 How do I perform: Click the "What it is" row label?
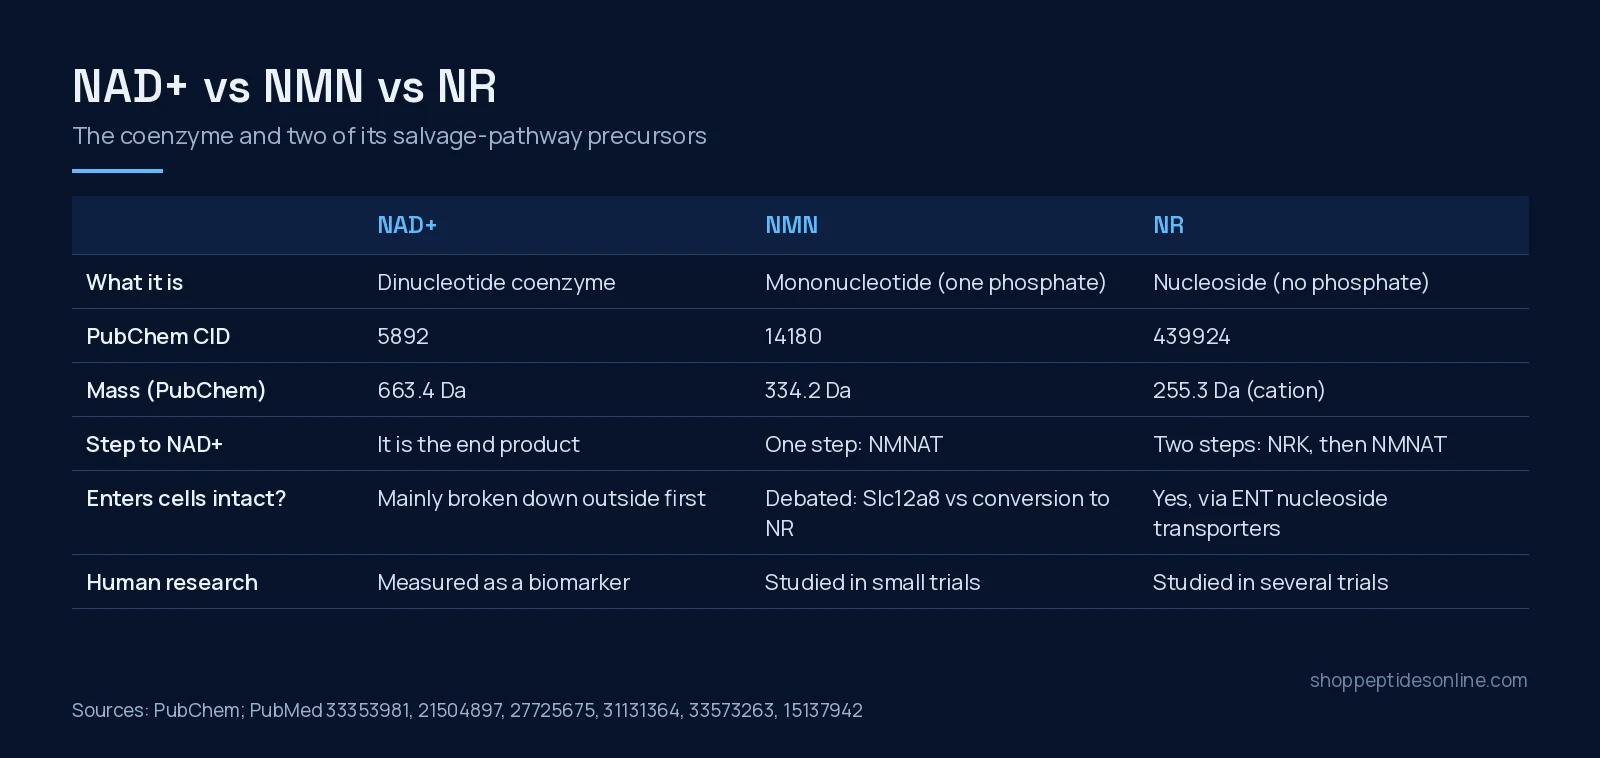pos(134,283)
